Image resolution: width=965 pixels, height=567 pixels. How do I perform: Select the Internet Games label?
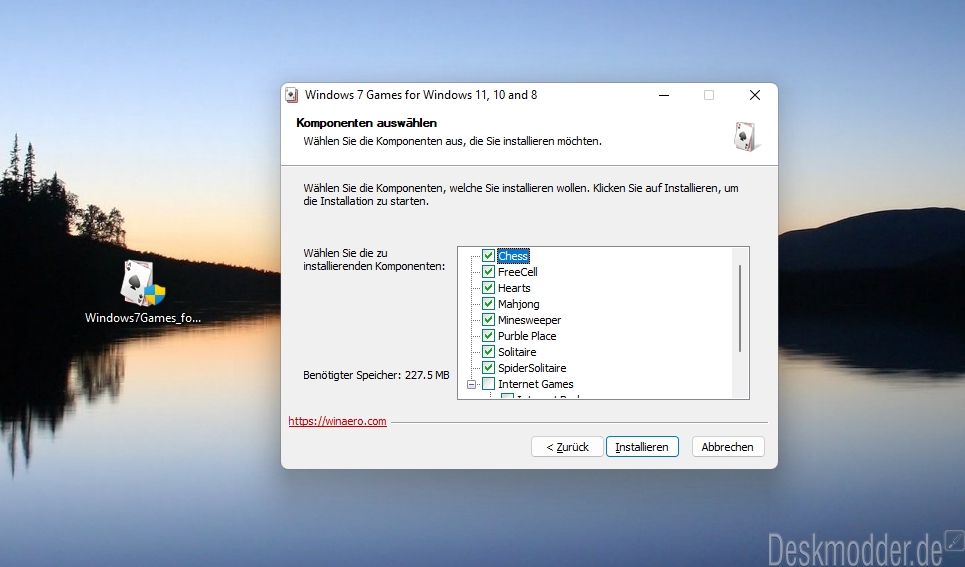(x=535, y=384)
